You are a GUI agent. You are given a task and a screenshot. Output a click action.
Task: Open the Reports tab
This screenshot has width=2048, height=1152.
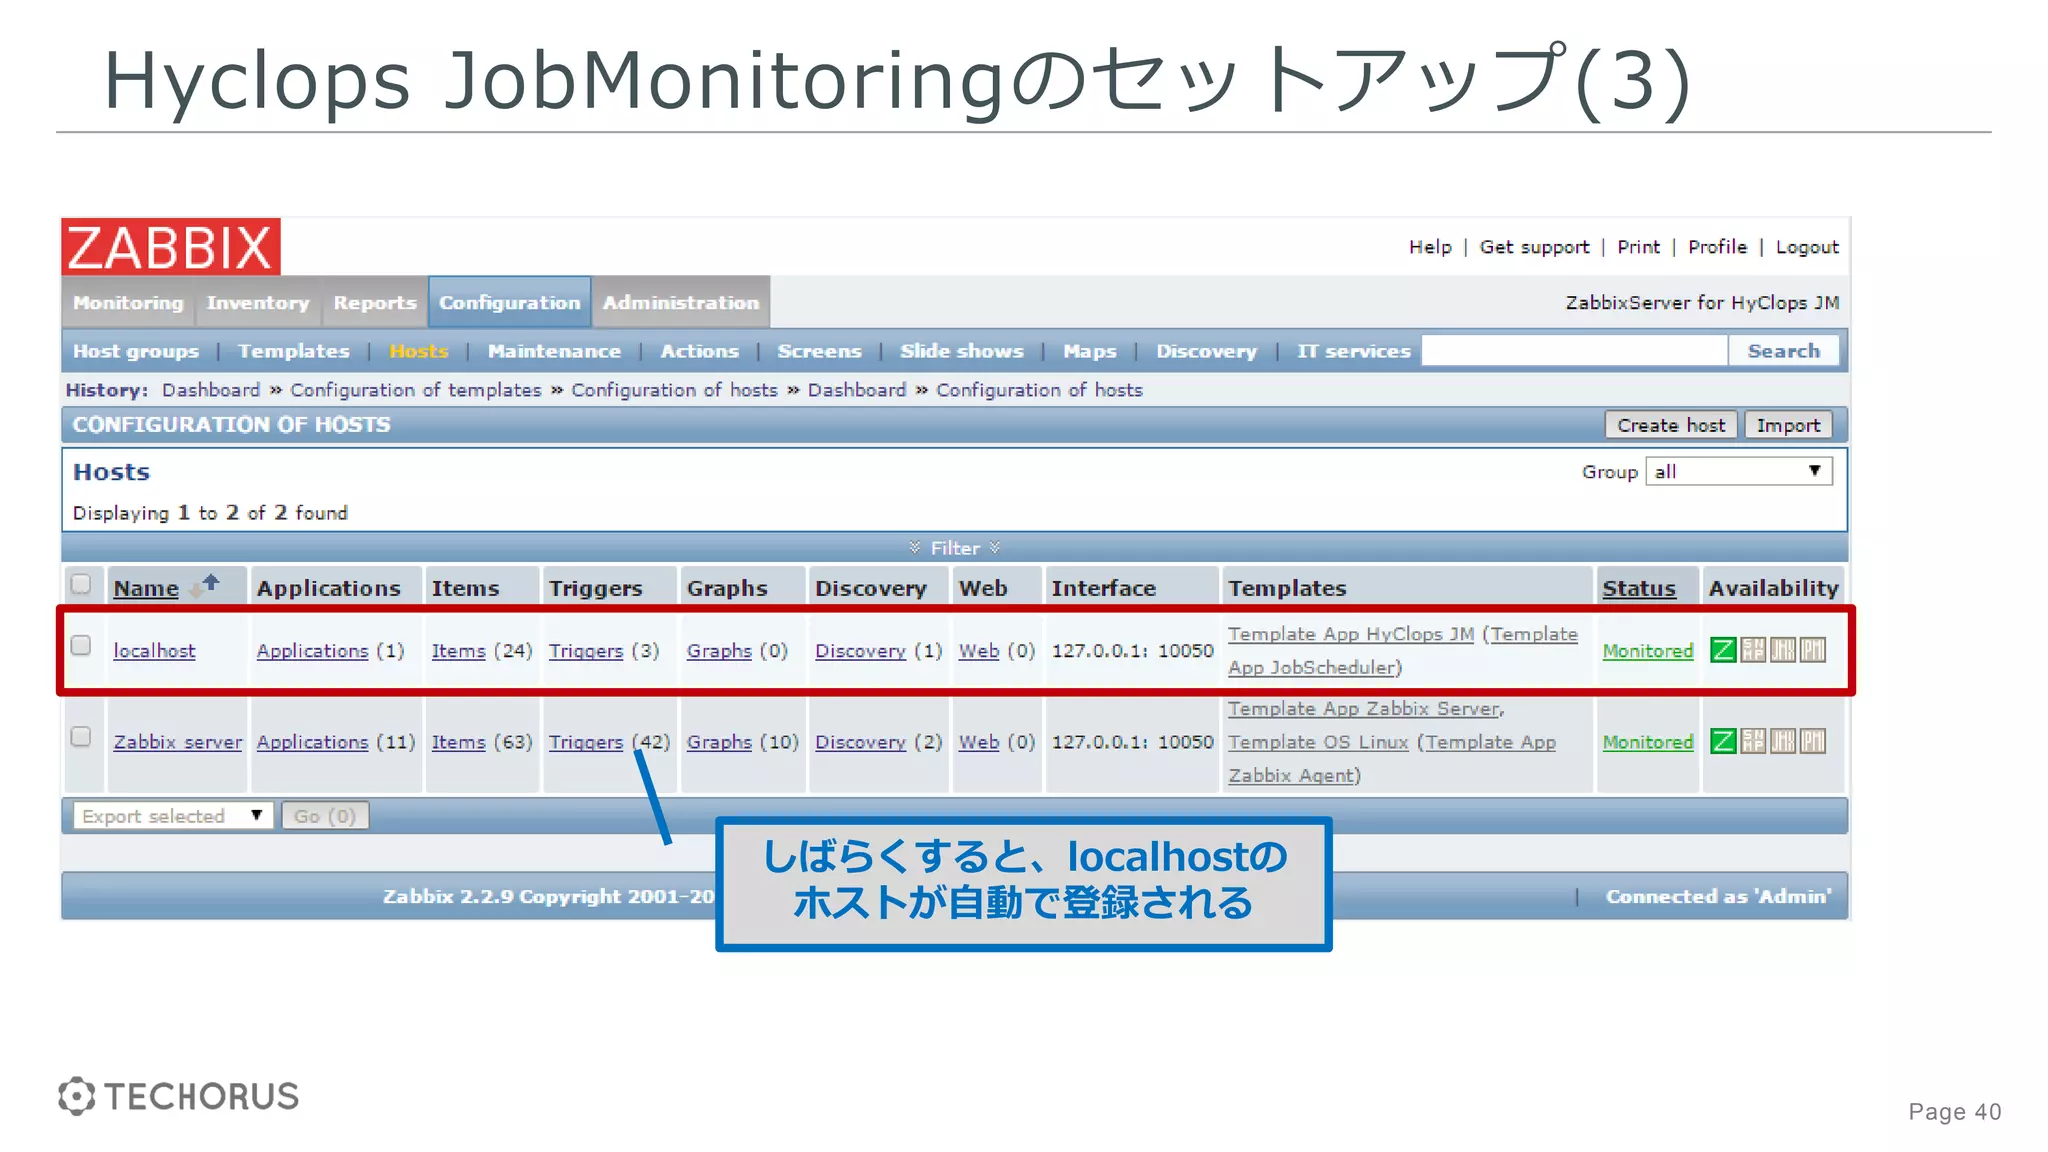374,302
